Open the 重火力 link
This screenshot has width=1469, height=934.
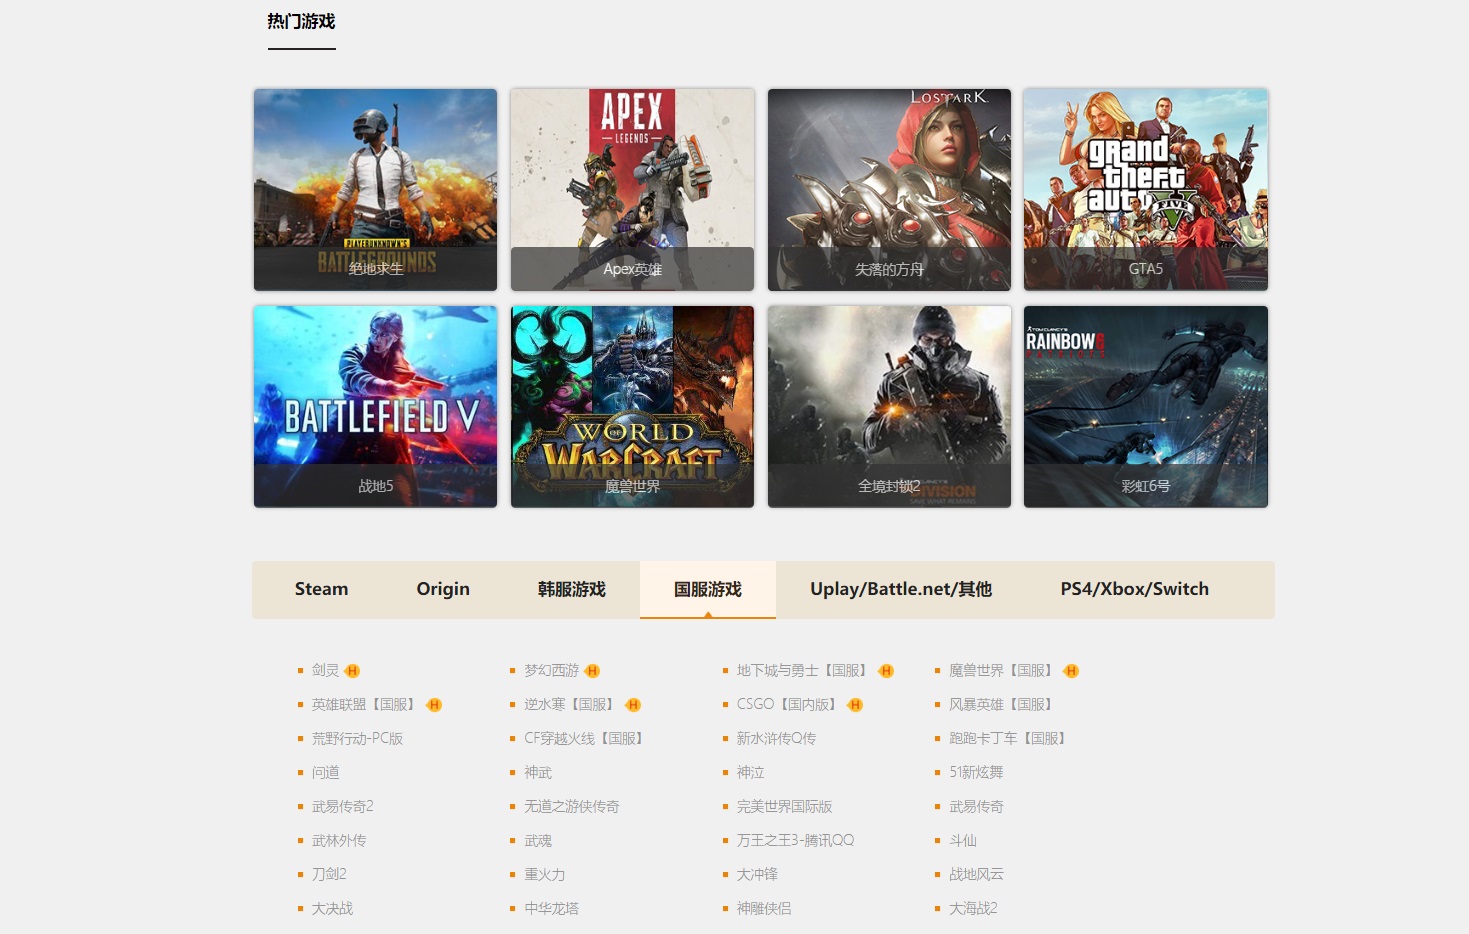click(x=544, y=874)
